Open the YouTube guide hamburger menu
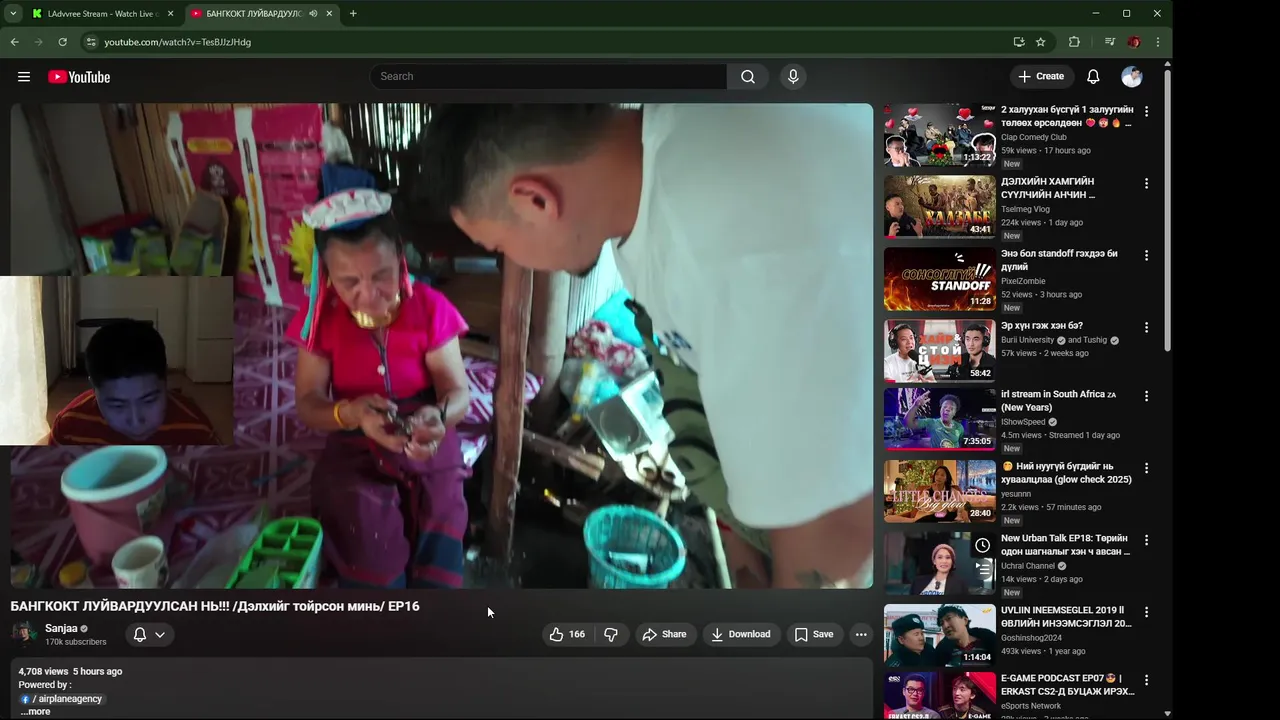Screen dimensions: 1280x720 point(24,77)
